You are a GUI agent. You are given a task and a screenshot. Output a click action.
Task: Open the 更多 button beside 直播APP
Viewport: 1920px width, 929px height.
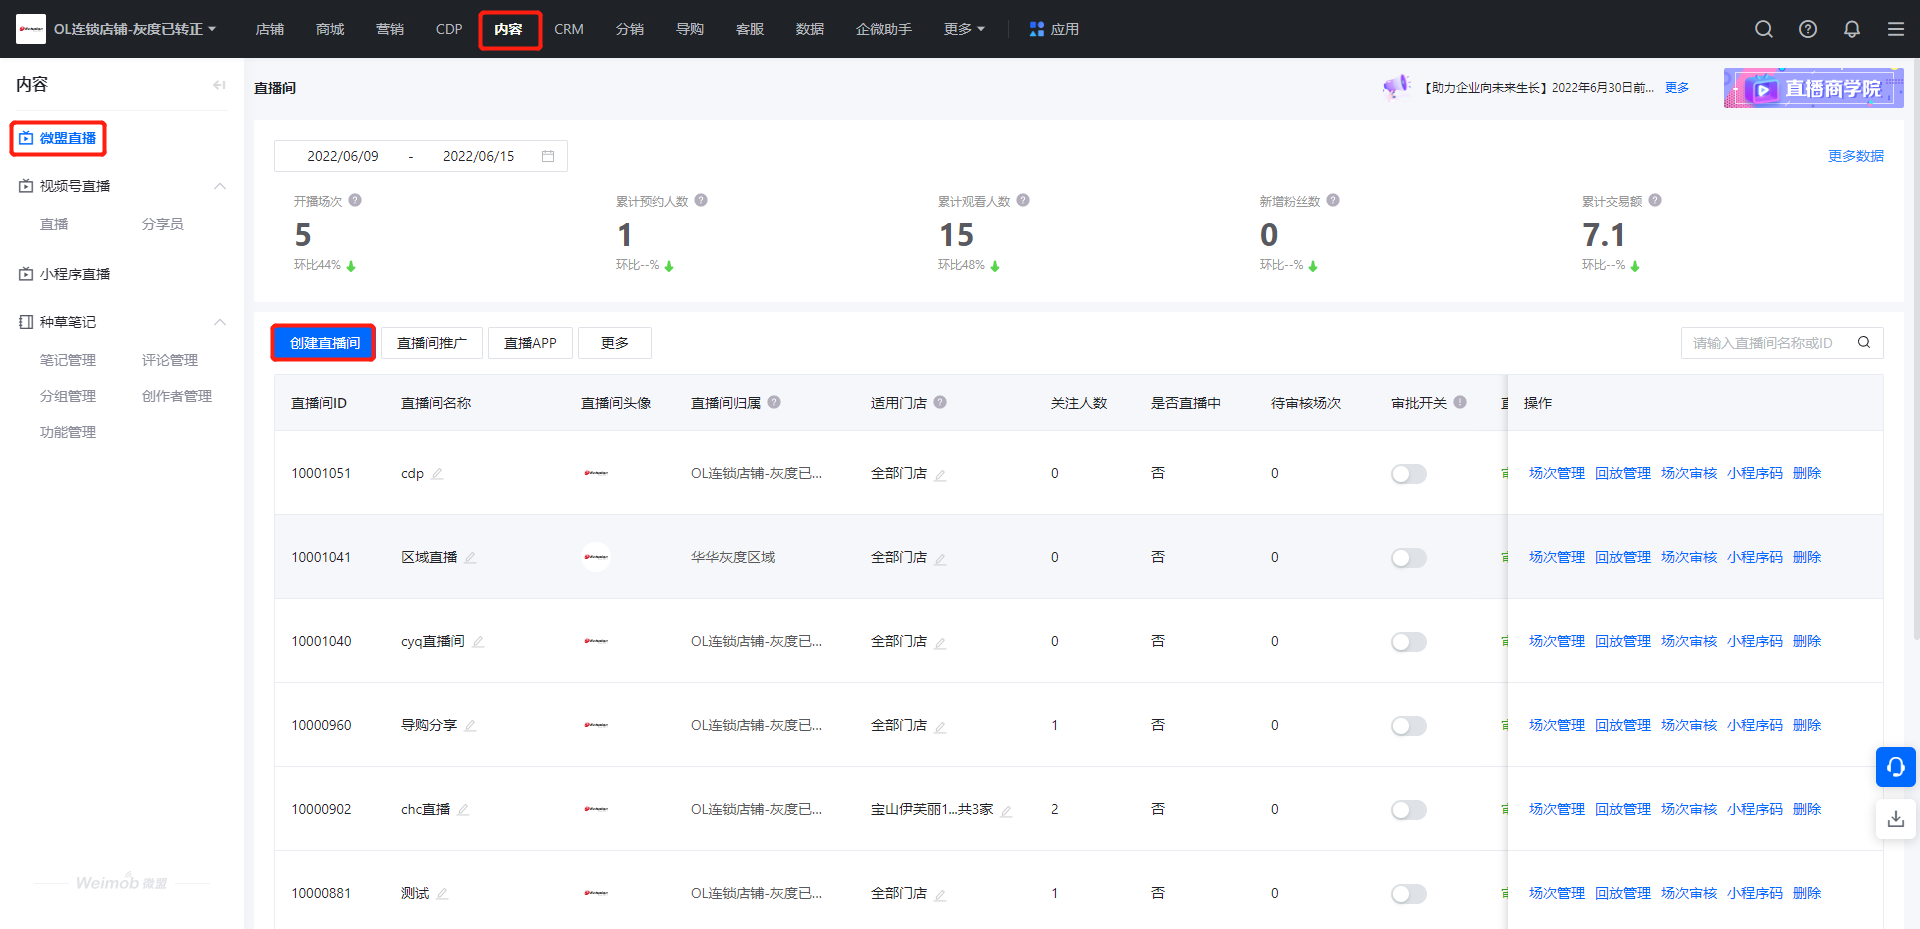coord(615,343)
